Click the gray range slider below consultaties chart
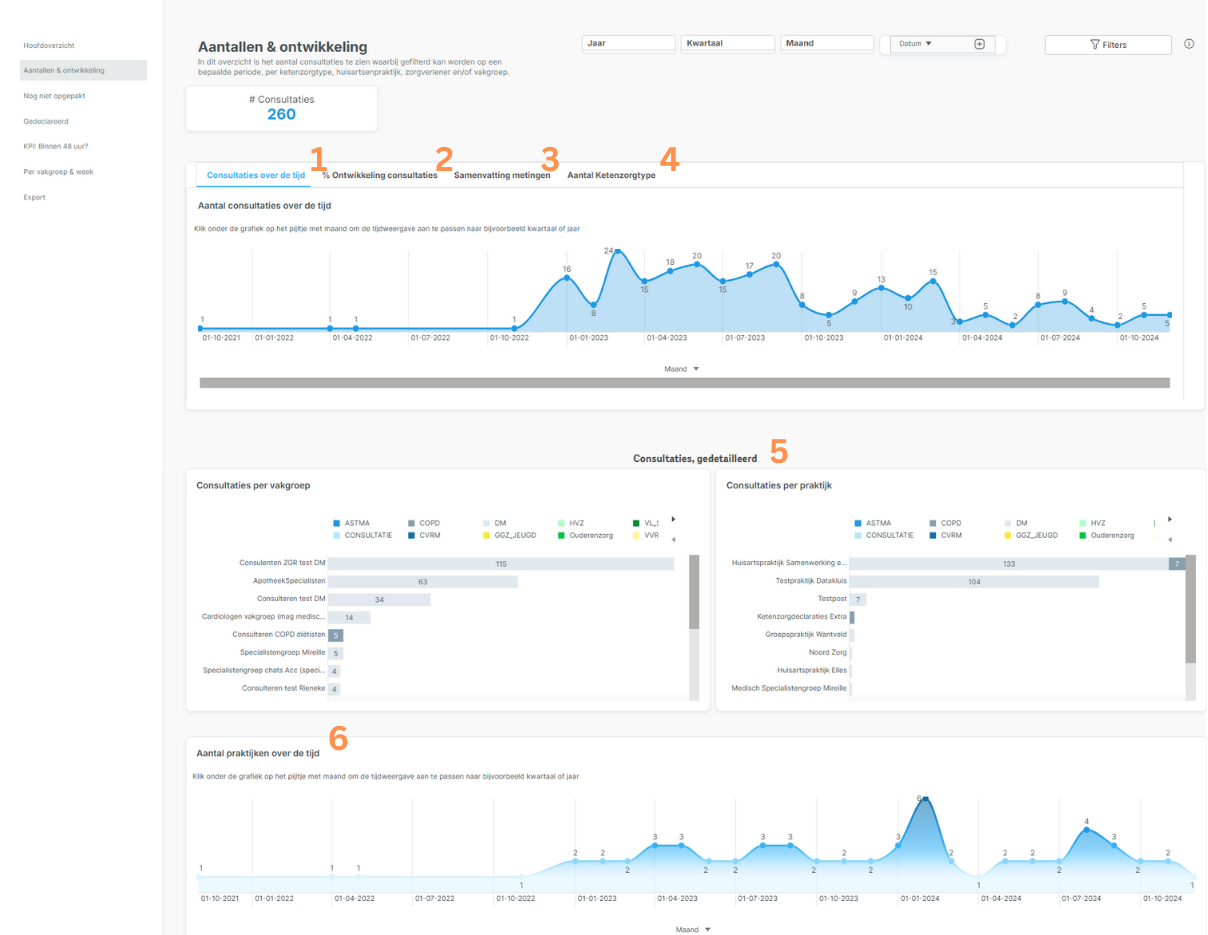Image resolution: width=1208 pixels, height=935 pixels. [684, 383]
